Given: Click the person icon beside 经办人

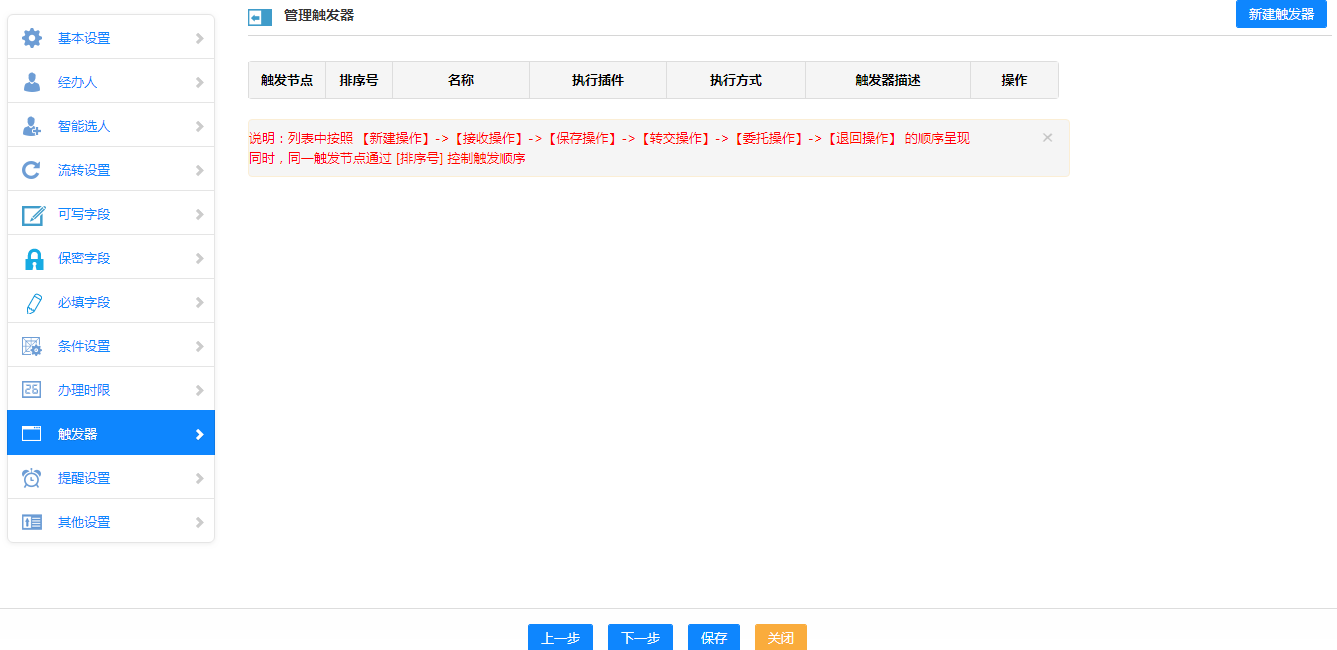Looking at the screenshot, I should pyautogui.click(x=32, y=82).
